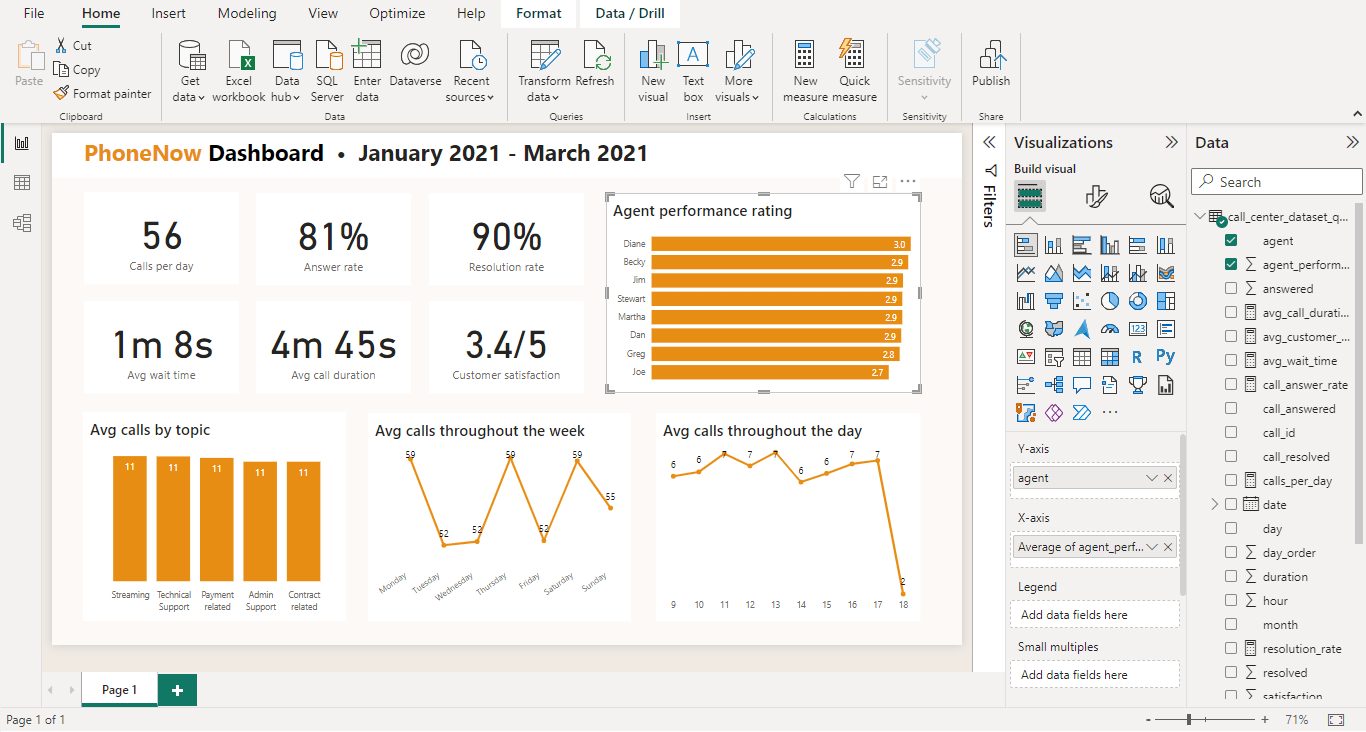Open Get more visuals ellipsis
This screenshot has width=1366, height=732.
click(1110, 412)
